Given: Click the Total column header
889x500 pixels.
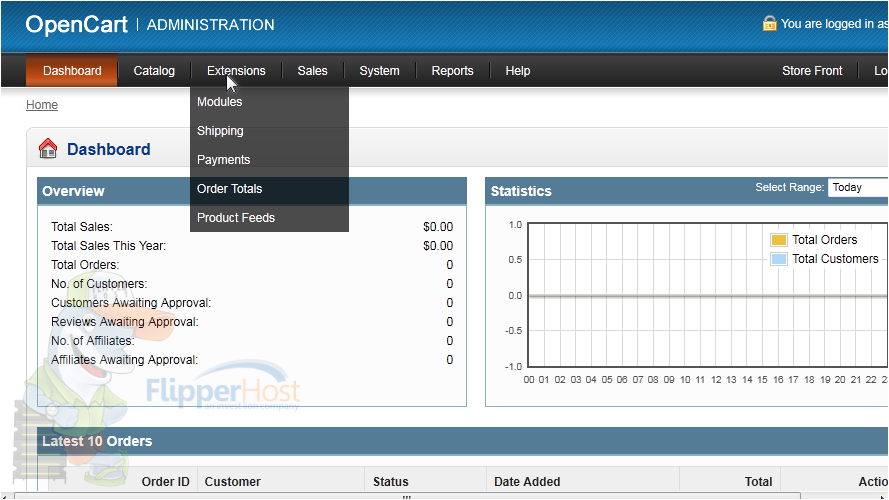Looking at the screenshot, I should pos(758,482).
